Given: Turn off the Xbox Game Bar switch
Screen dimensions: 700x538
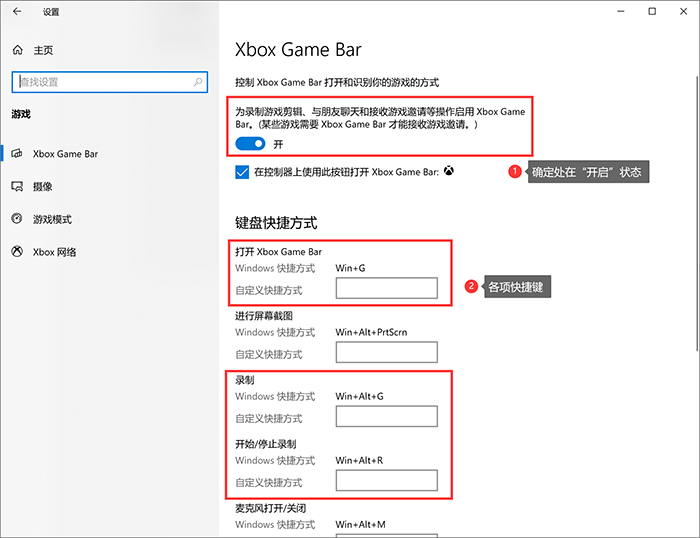Looking at the screenshot, I should click(x=250, y=144).
